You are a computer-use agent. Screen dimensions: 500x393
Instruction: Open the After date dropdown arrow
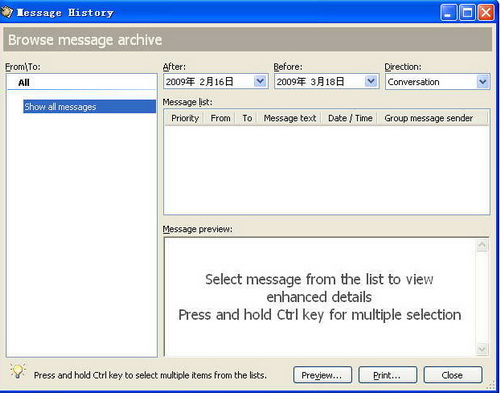260,81
